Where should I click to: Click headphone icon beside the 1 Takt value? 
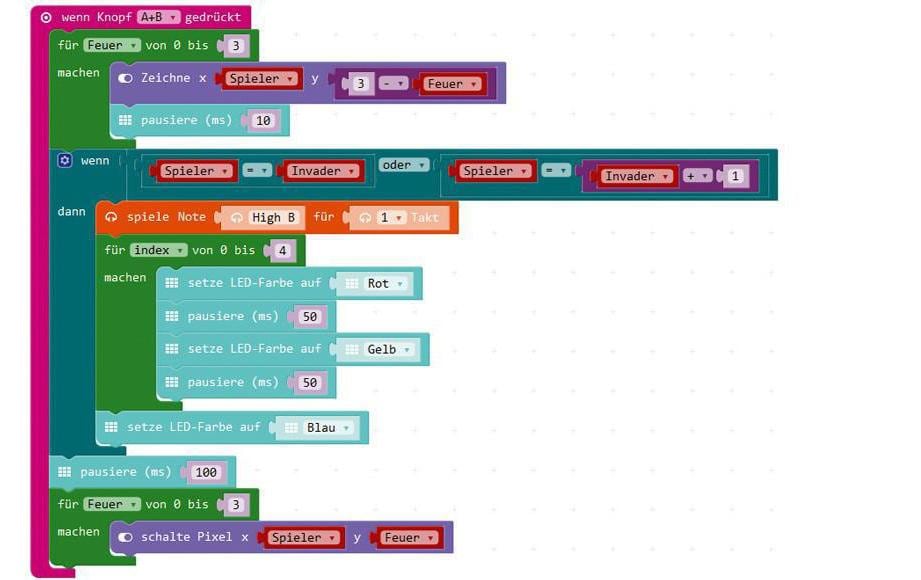point(365,218)
